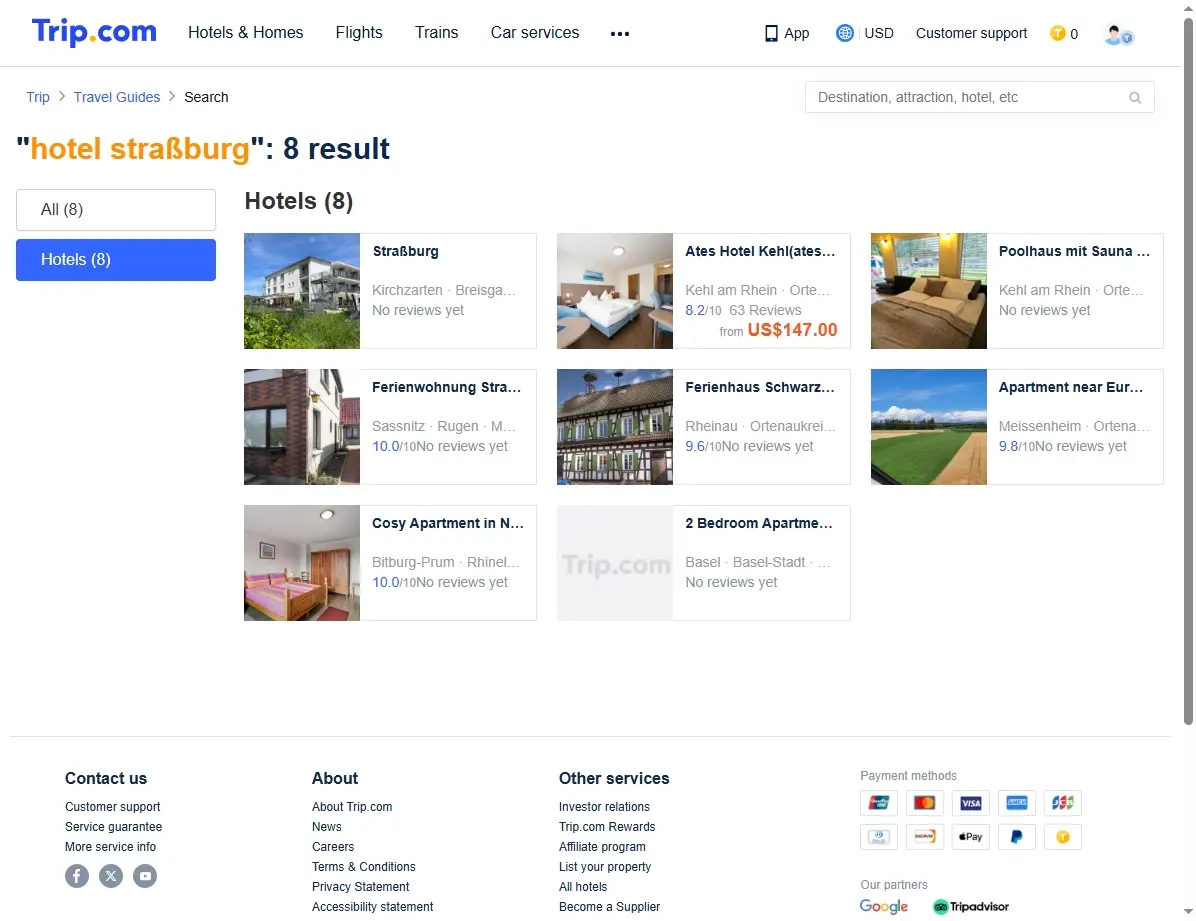This screenshot has height=921, width=1196.
Task: Open More service info link
Action: click(x=111, y=846)
